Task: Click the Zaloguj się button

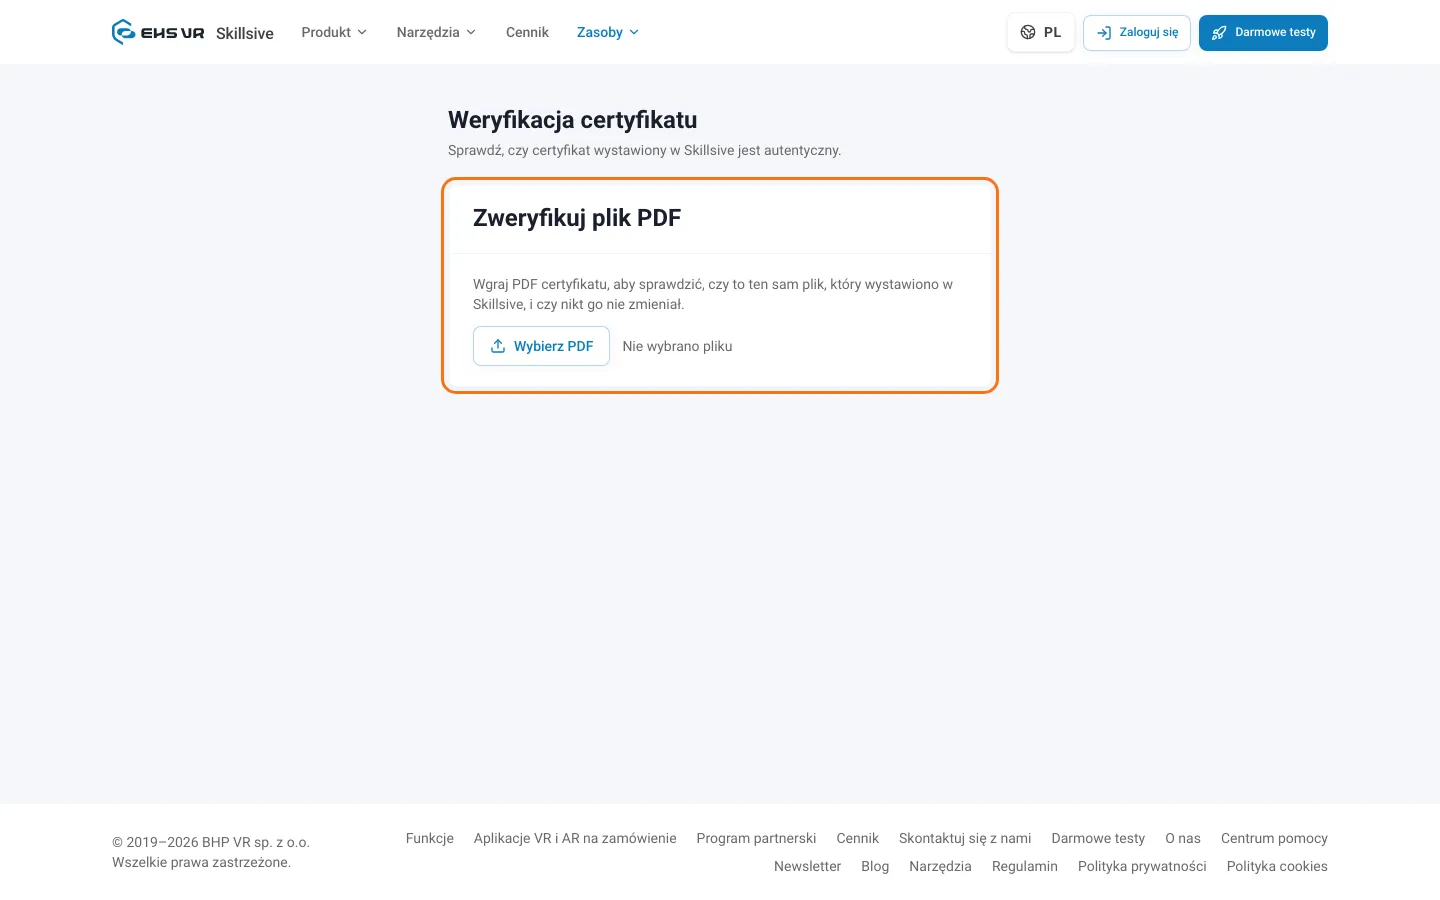Action: 1137,33
